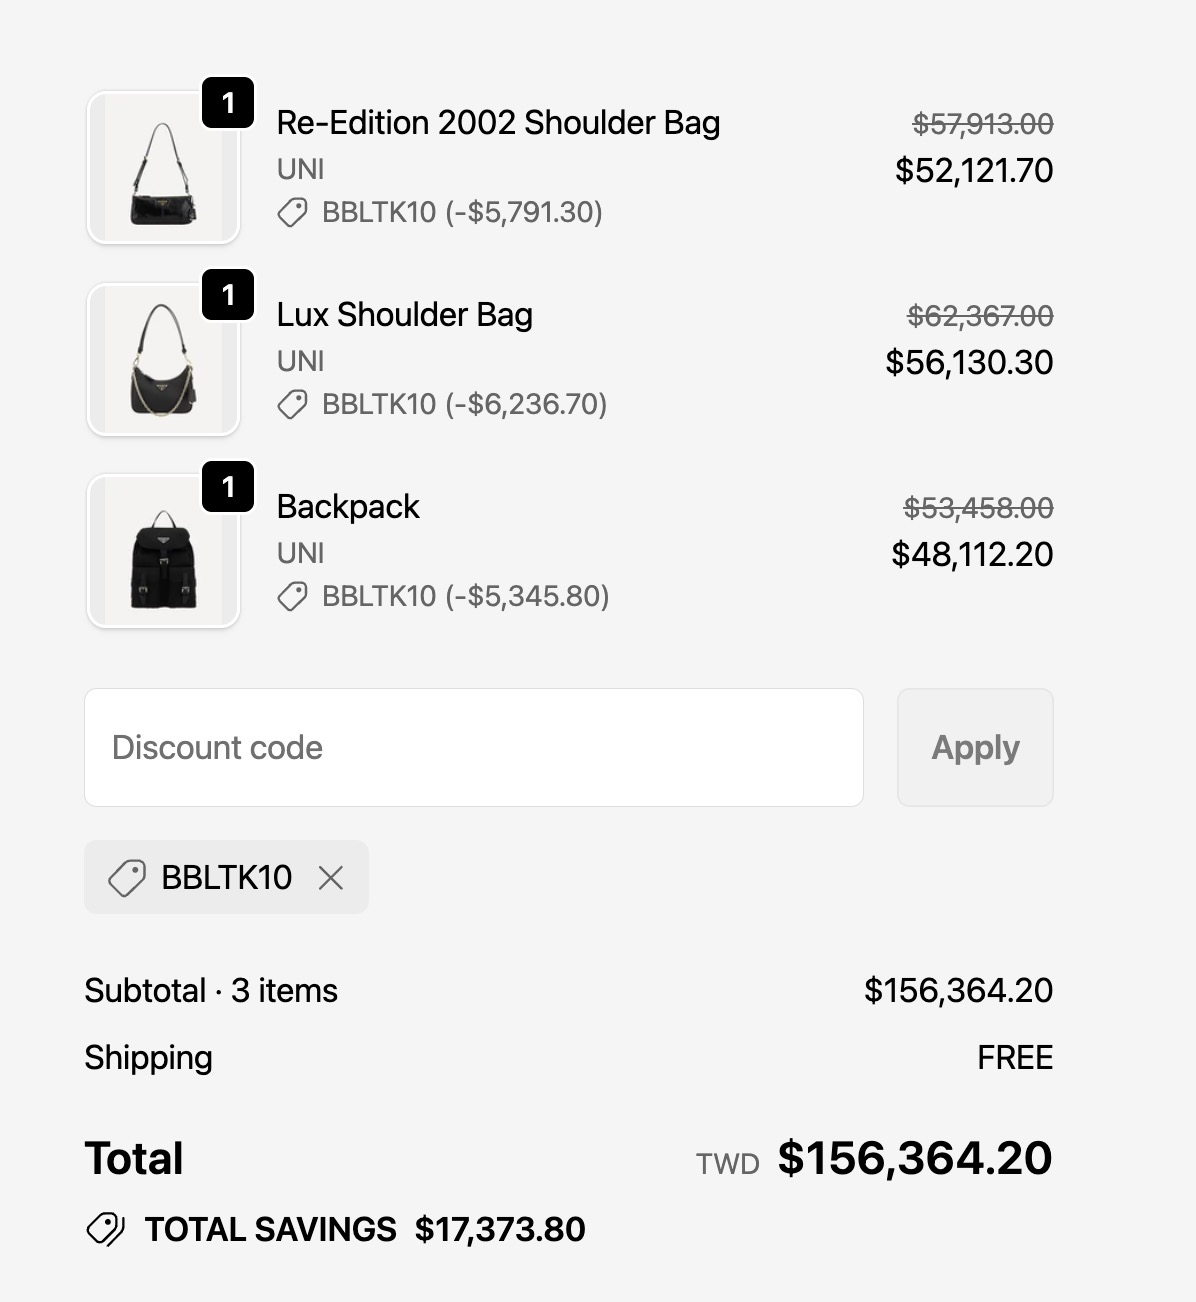Remove the BBLTK10 discount code
This screenshot has height=1302, width=1196.
(x=331, y=878)
